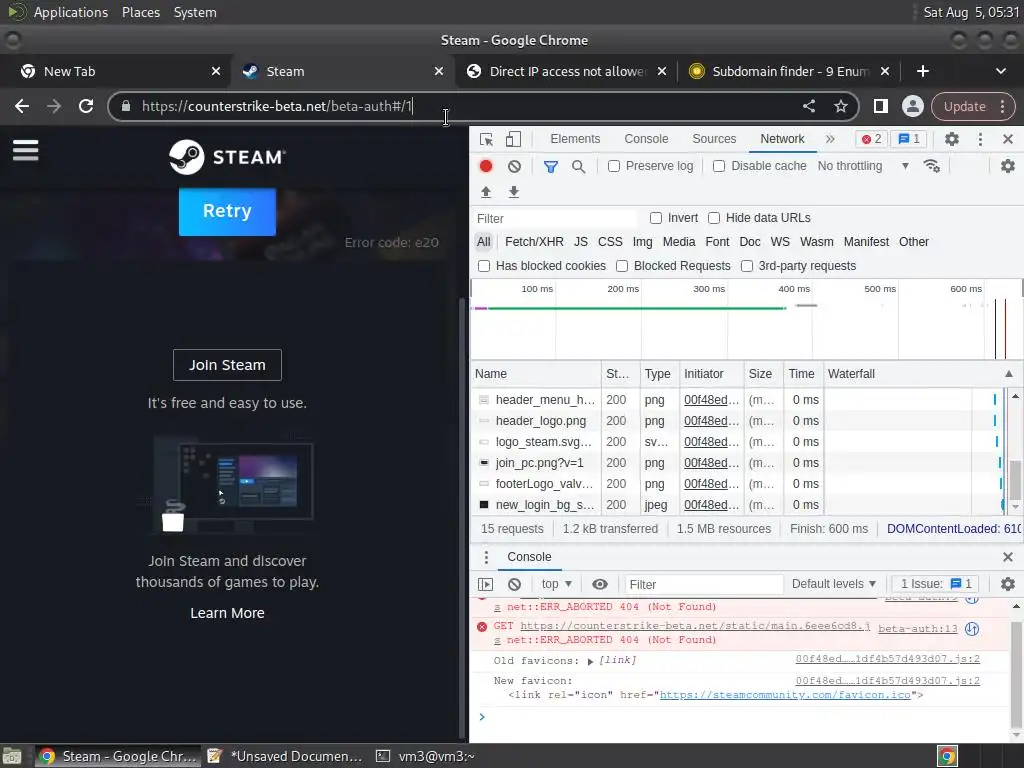
Task: Check Blocked Requests checkbox
Action: 622,266
